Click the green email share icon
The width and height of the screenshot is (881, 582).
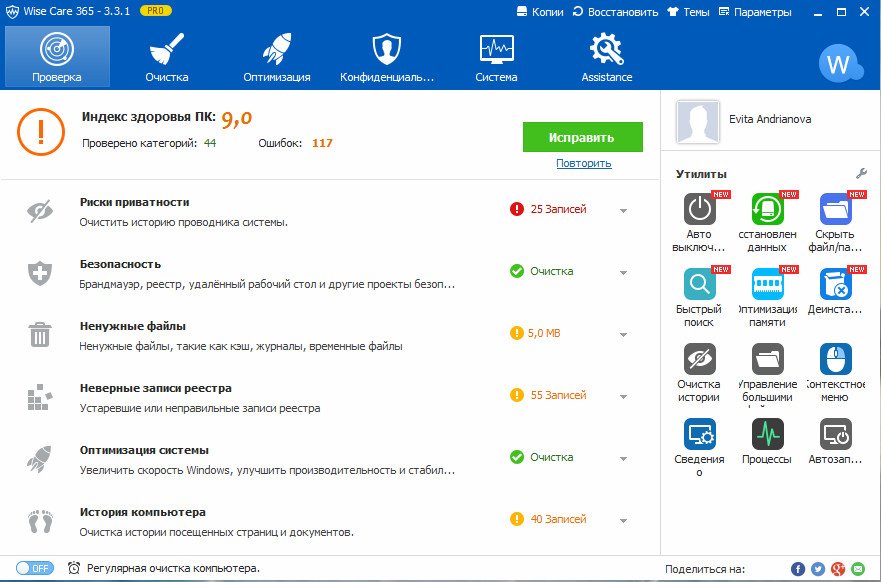[857, 569]
